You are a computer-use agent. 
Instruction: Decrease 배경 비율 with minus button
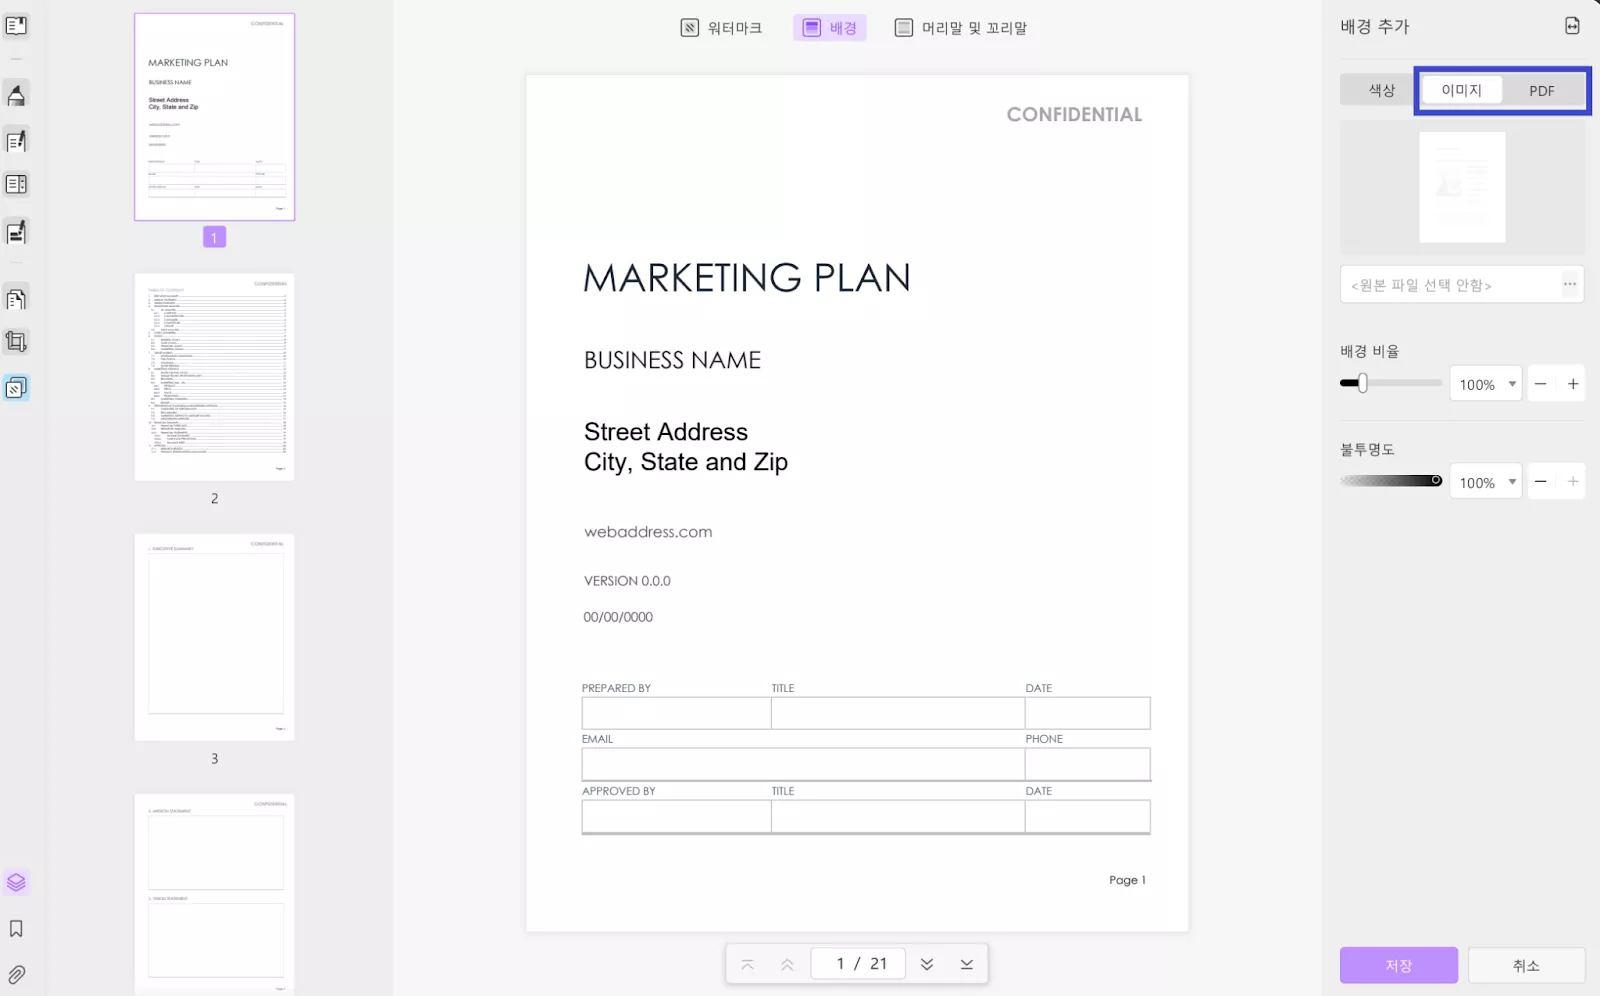tap(1541, 384)
